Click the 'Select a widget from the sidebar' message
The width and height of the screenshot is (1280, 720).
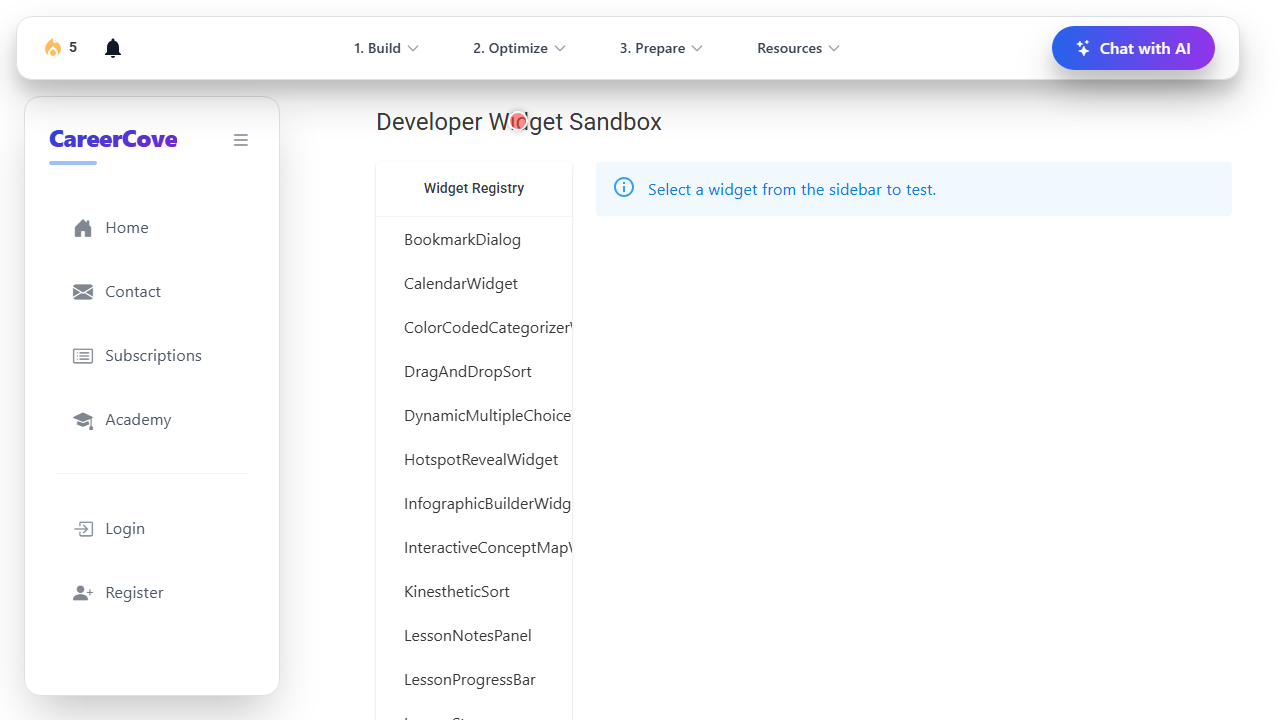tap(792, 190)
